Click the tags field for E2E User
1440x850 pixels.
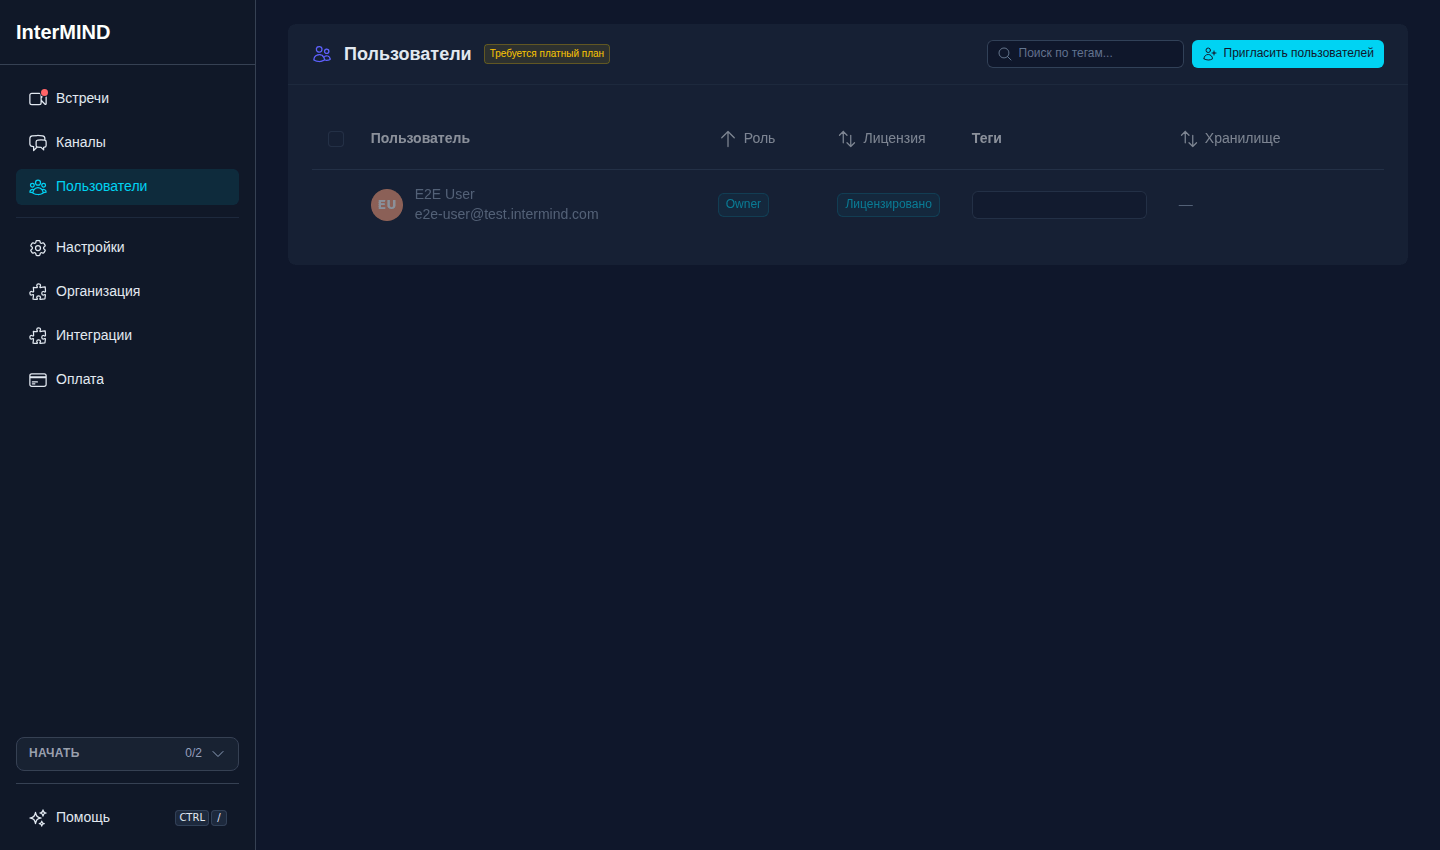click(1059, 205)
